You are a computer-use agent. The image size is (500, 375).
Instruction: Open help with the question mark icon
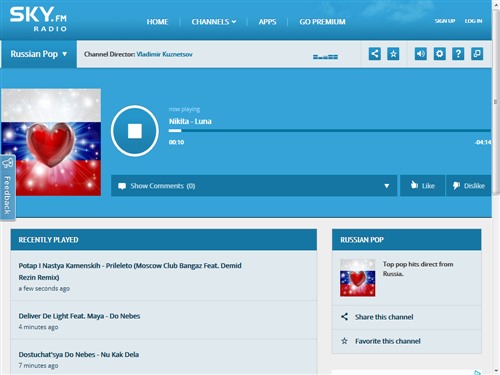pyautogui.click(x=458, y=54)
